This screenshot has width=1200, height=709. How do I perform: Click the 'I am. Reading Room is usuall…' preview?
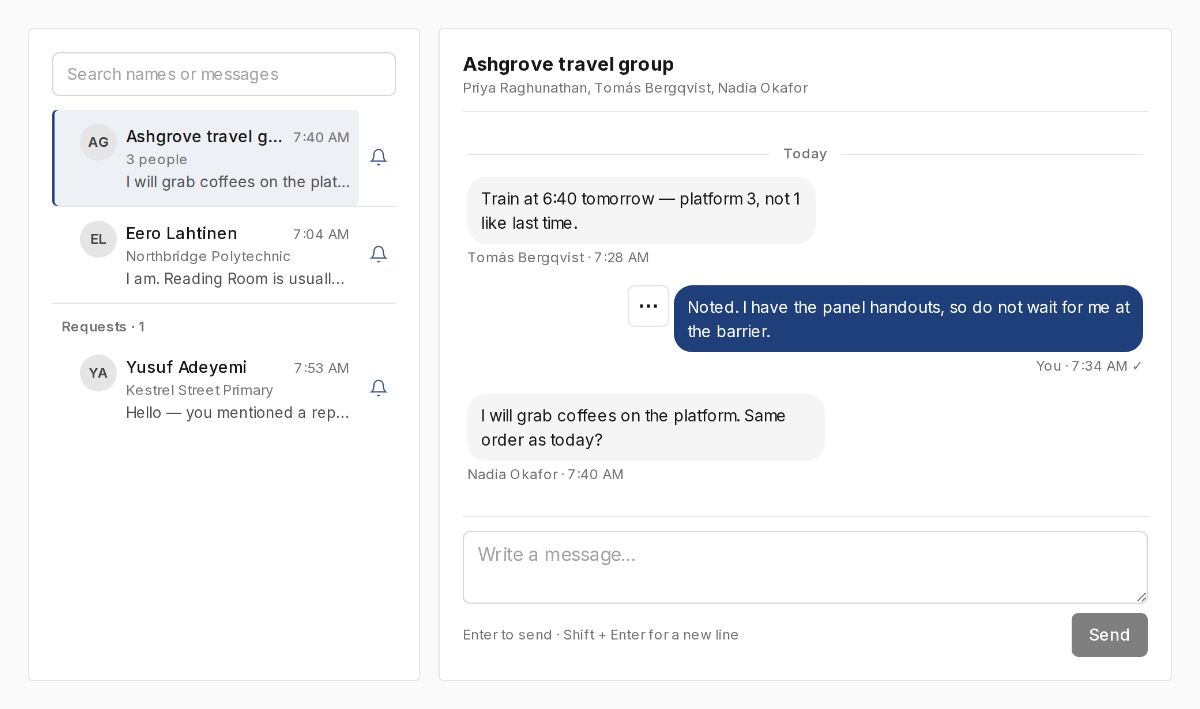click(236, 279)
